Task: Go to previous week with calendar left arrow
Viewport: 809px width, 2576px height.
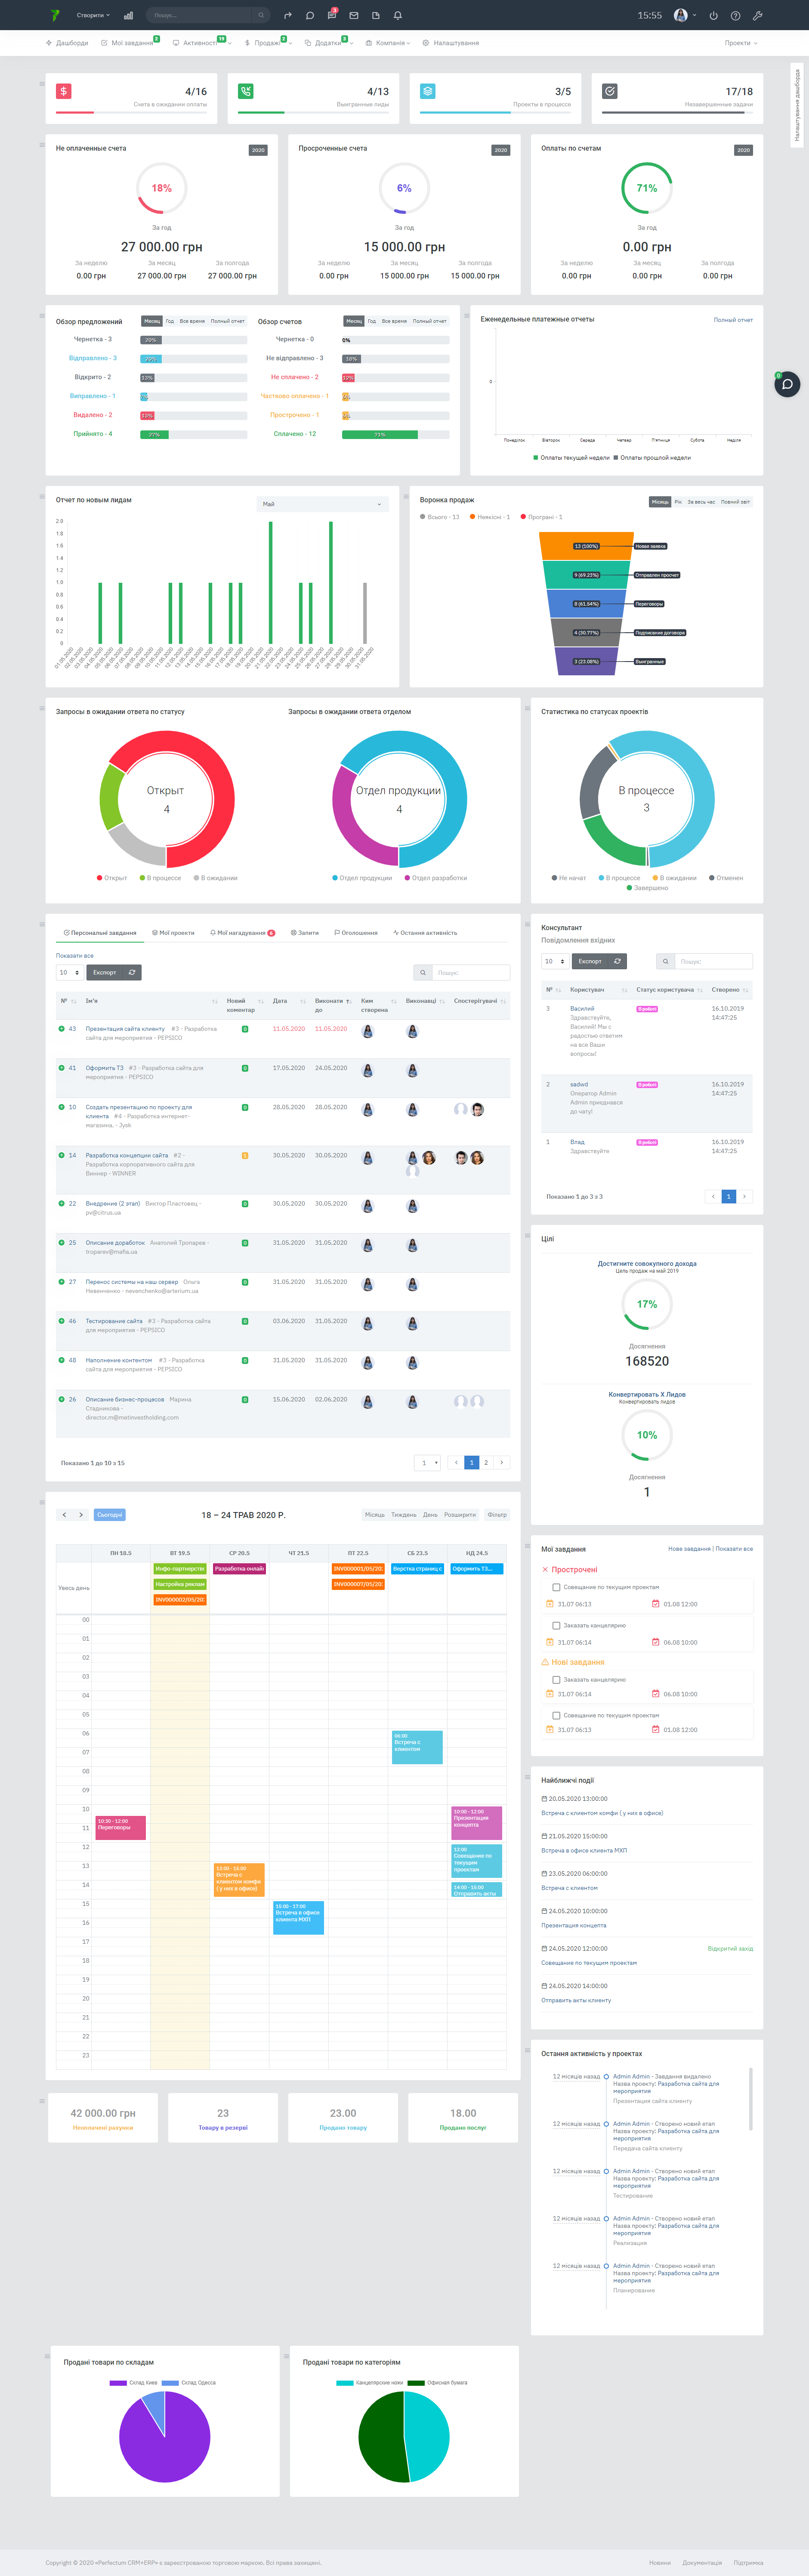Action: (x=64, y=1514)
